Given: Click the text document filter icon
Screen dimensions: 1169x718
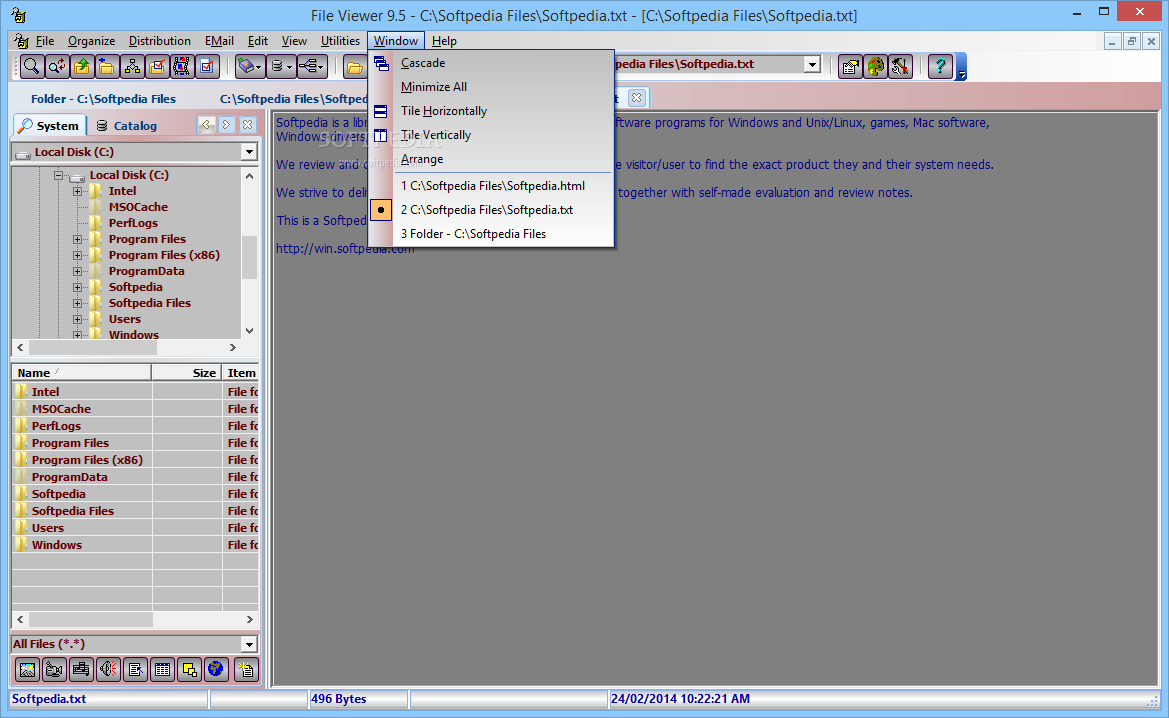Looking at the screenshot, I should (135, 670).
